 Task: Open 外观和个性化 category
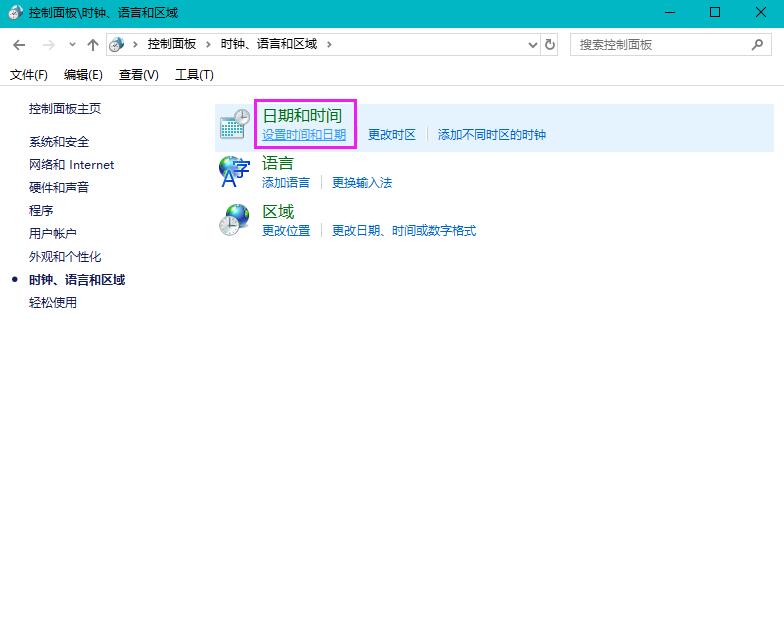pyautogui.click(x=65, y=256)
